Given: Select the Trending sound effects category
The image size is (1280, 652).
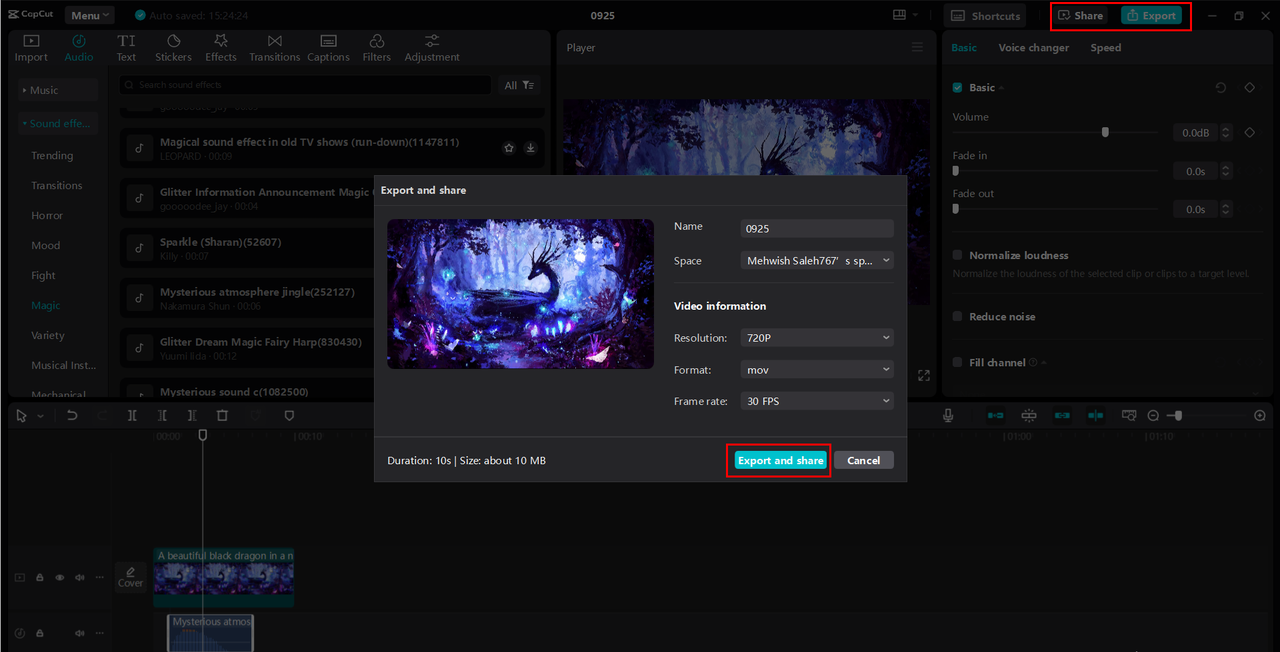Looking at the screenshot, I should (52, 155).
